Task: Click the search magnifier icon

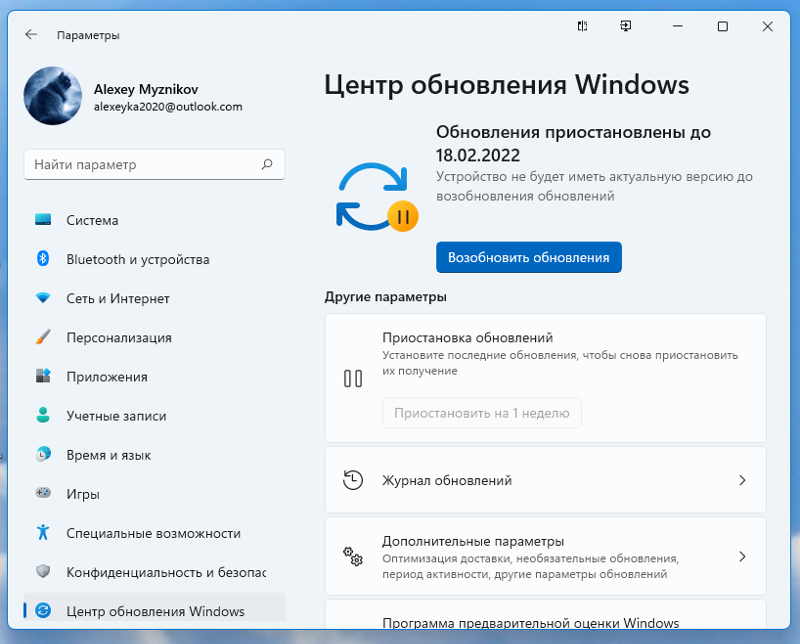Action: point(267,164)
